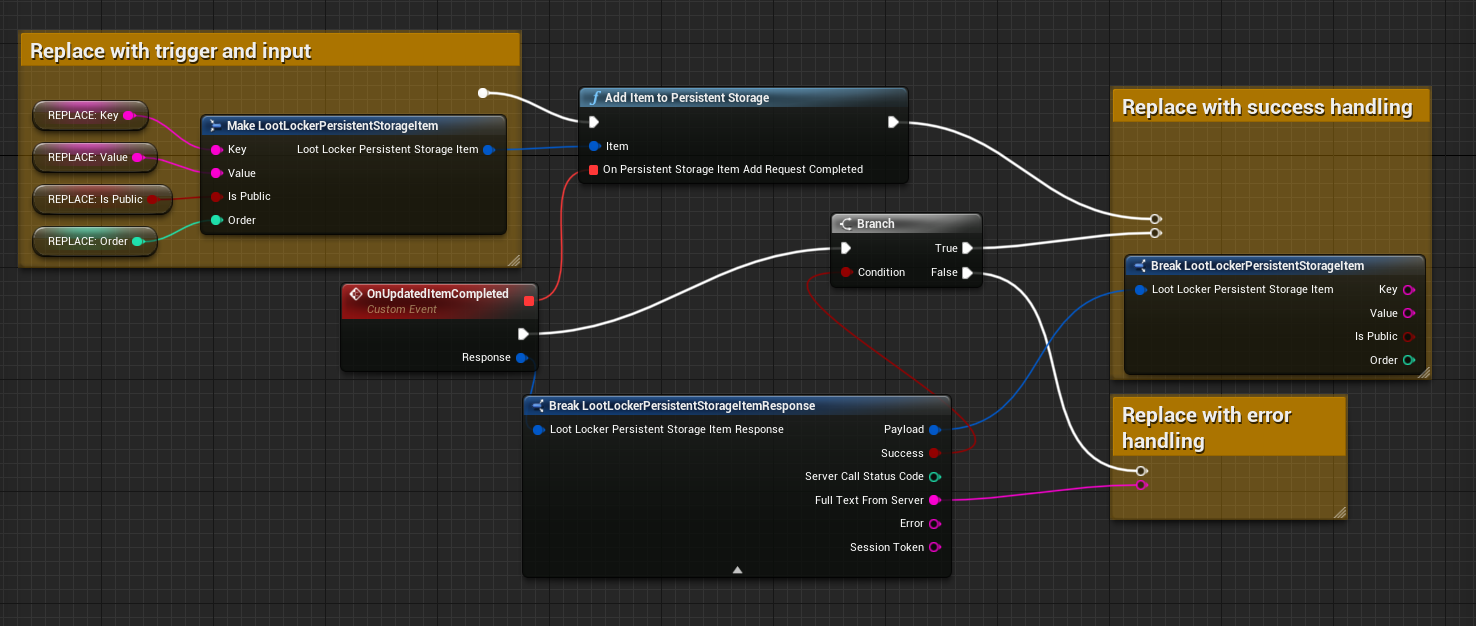The width and height of the screenshot is (1476, 626).
Task: Click Add Item to Persistent Storage node title
Action: [687, 98]
